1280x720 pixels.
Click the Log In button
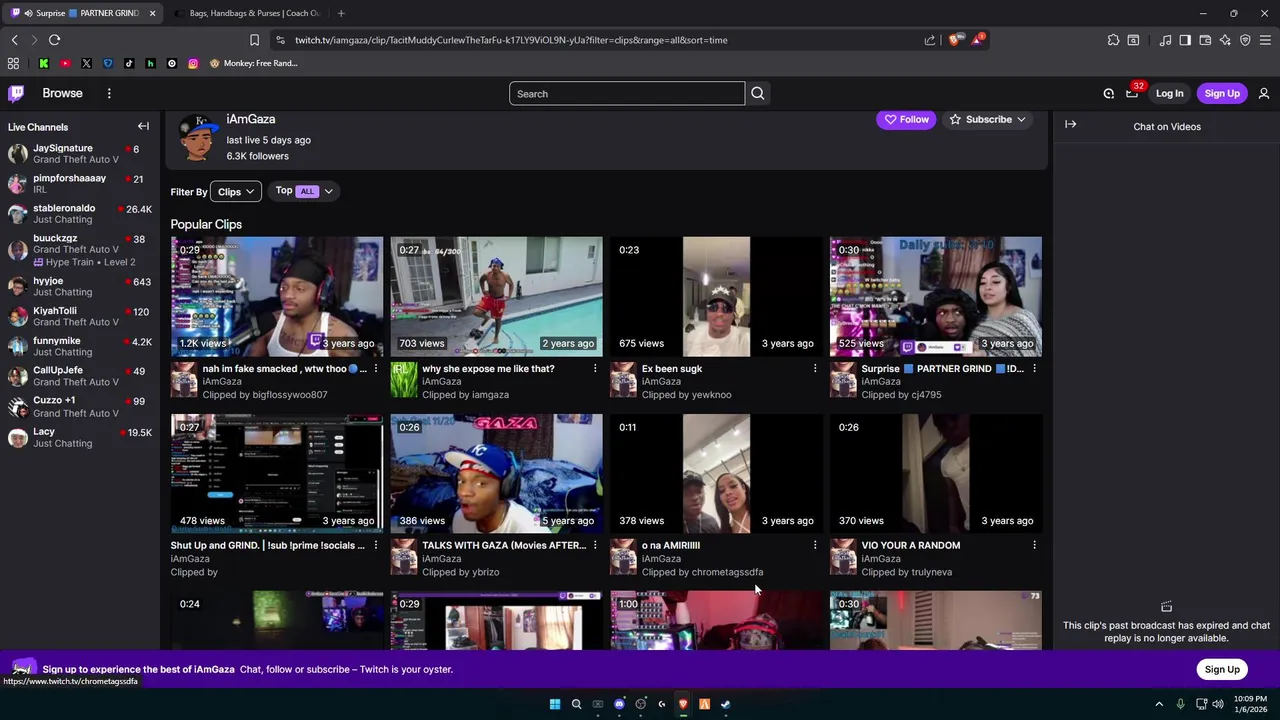pos(1169,93)
